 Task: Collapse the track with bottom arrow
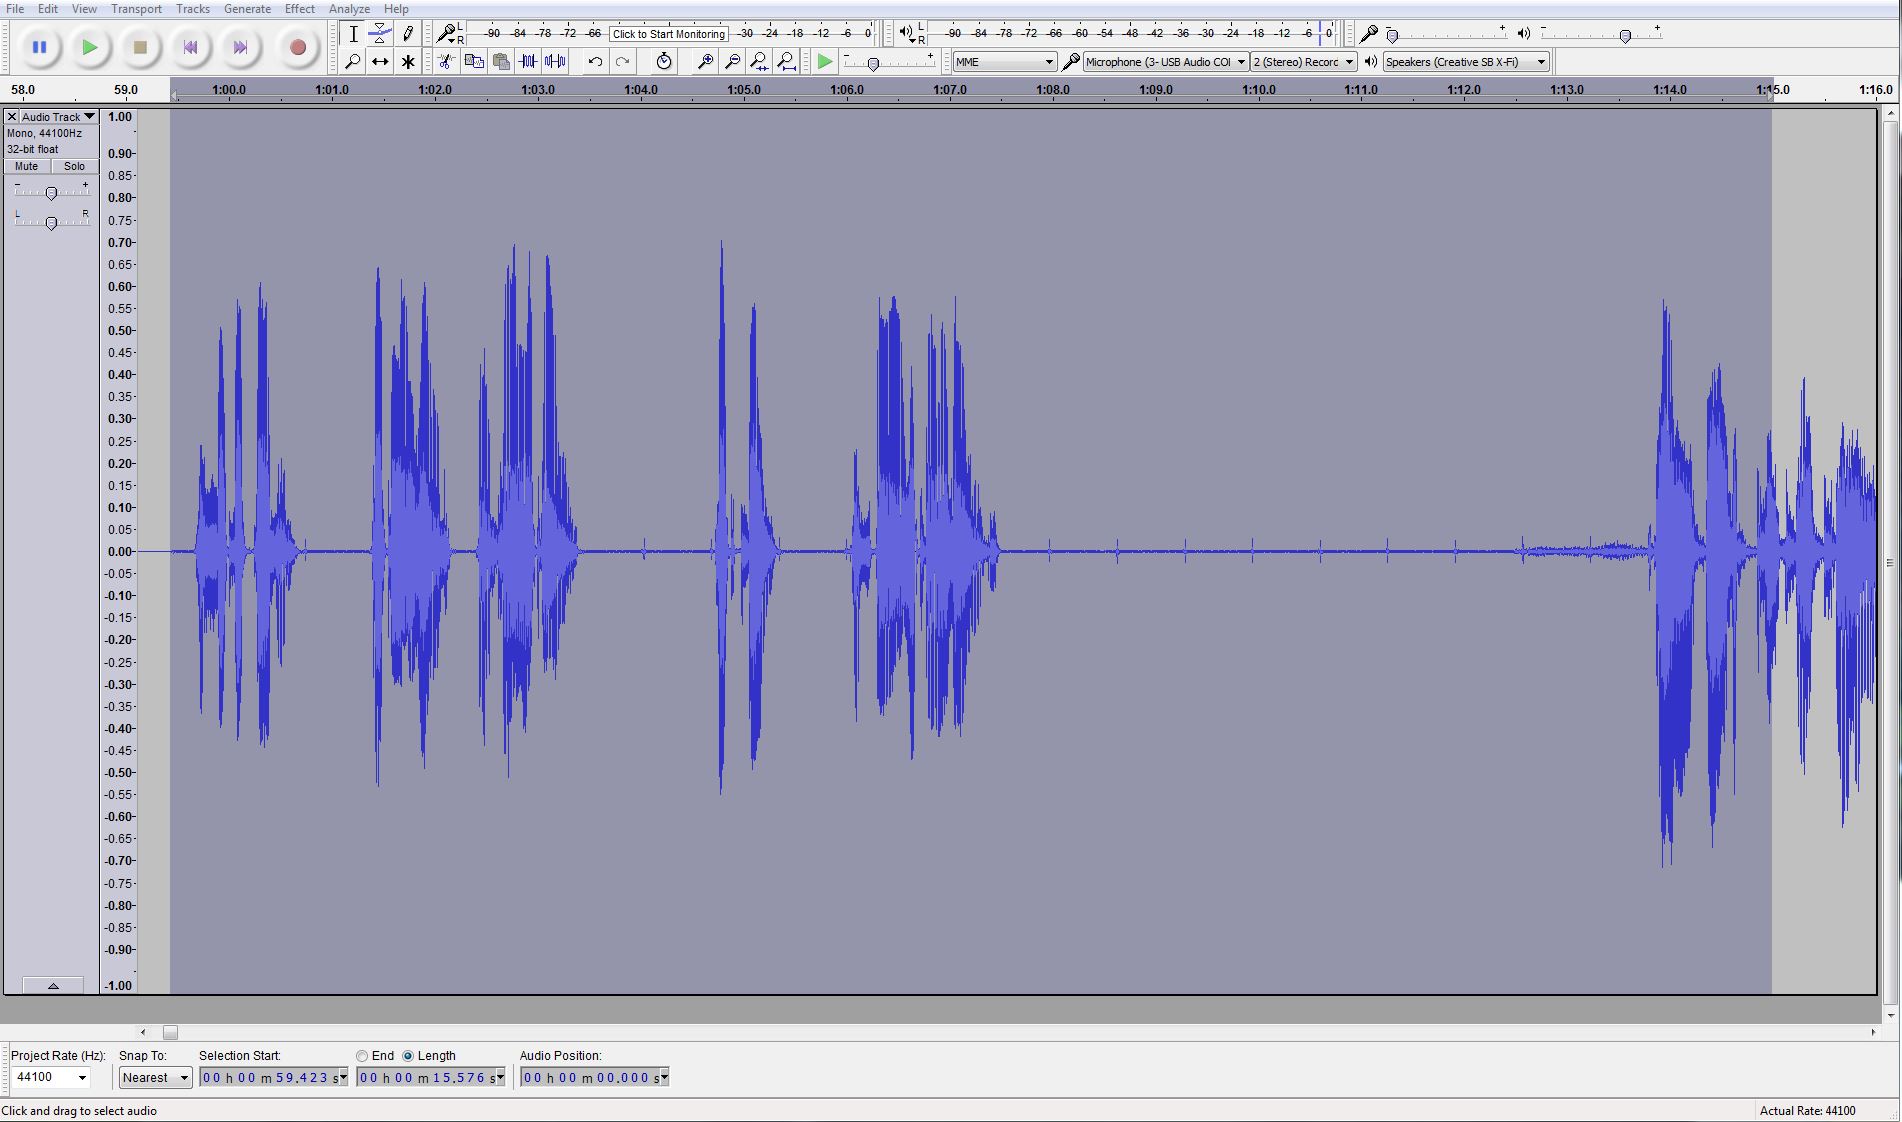pos(53,985)
